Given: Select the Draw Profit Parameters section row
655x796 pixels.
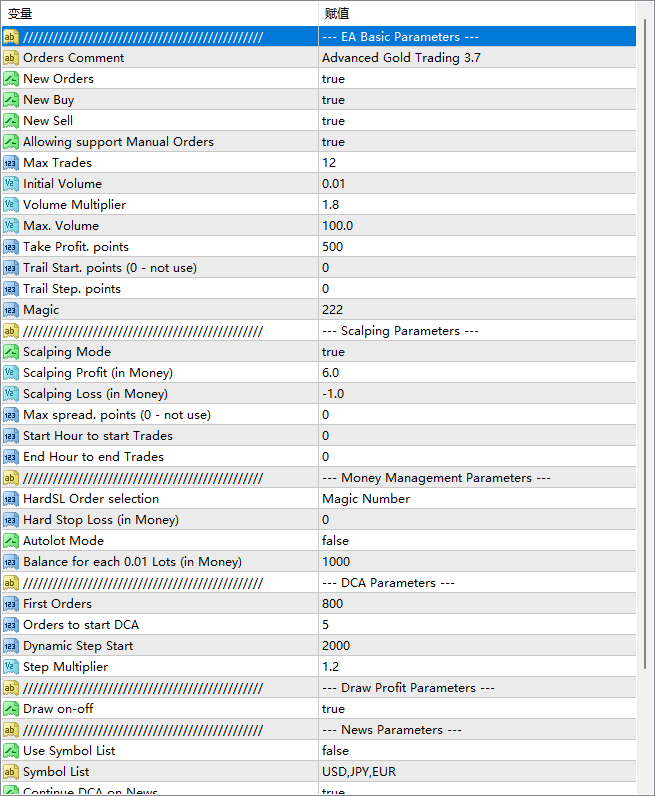Looking at the screenshot, I should tap(319, 688).
